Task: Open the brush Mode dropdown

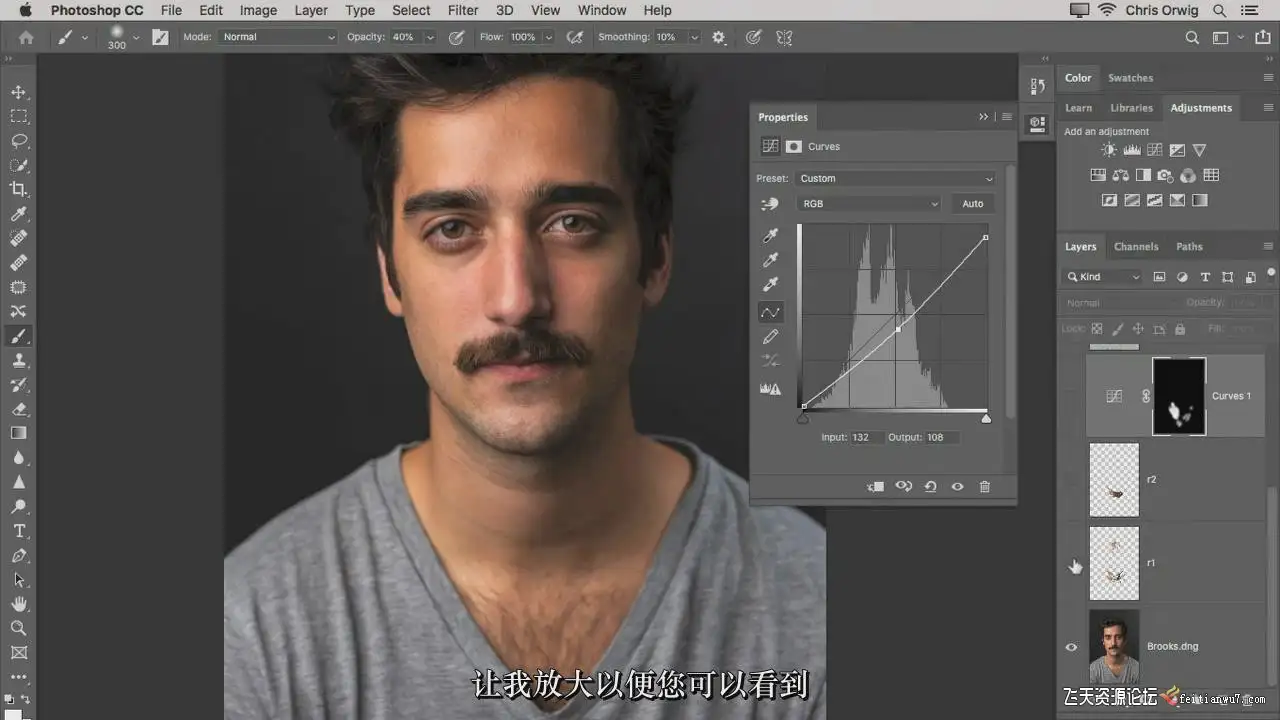Action: point(279,37)
